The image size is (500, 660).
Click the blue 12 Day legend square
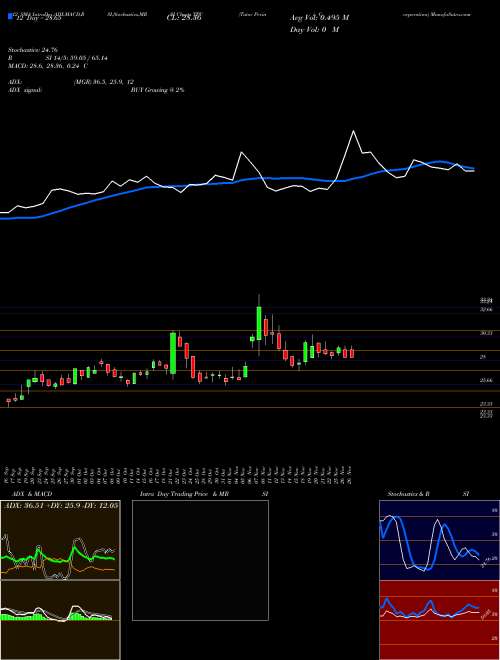point(11,17)
